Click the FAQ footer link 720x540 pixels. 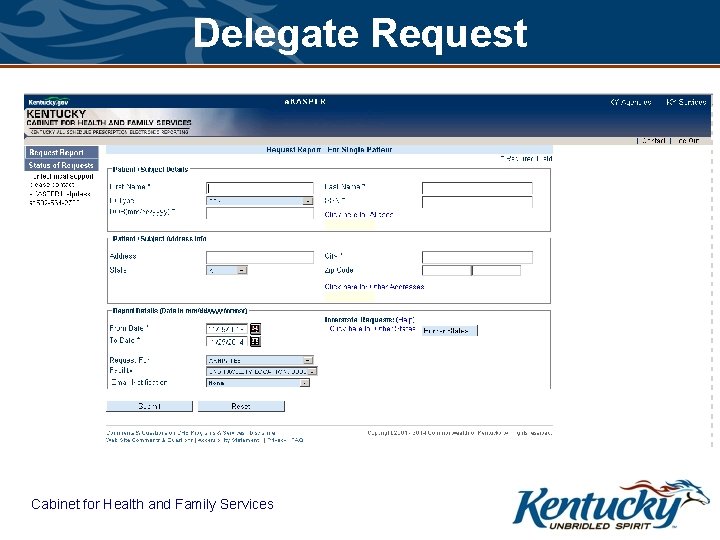(x=297, y=440)
